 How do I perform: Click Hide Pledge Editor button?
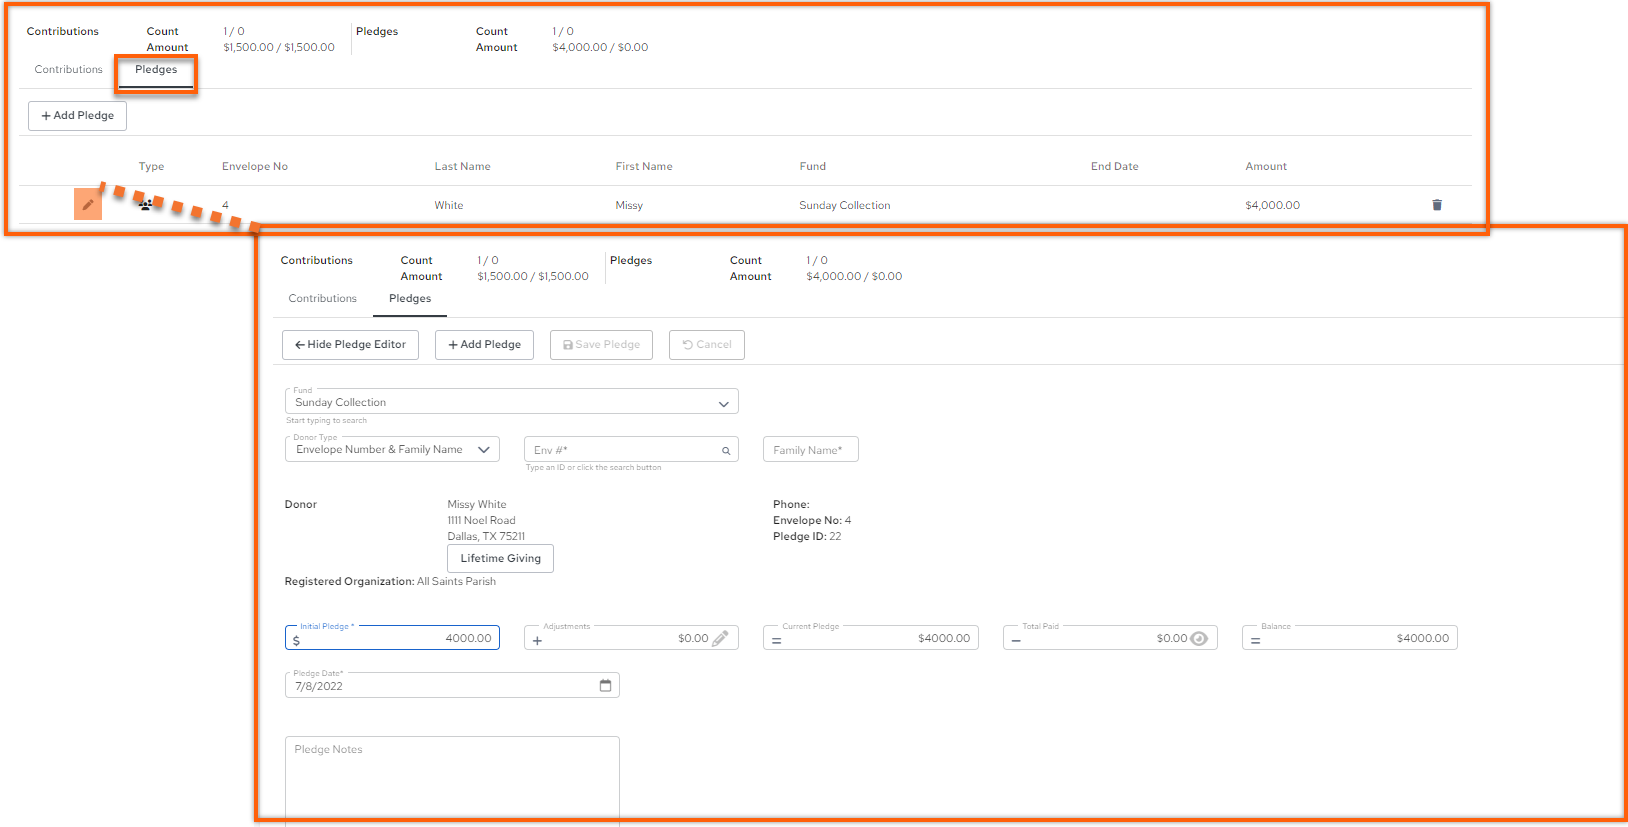350,345
